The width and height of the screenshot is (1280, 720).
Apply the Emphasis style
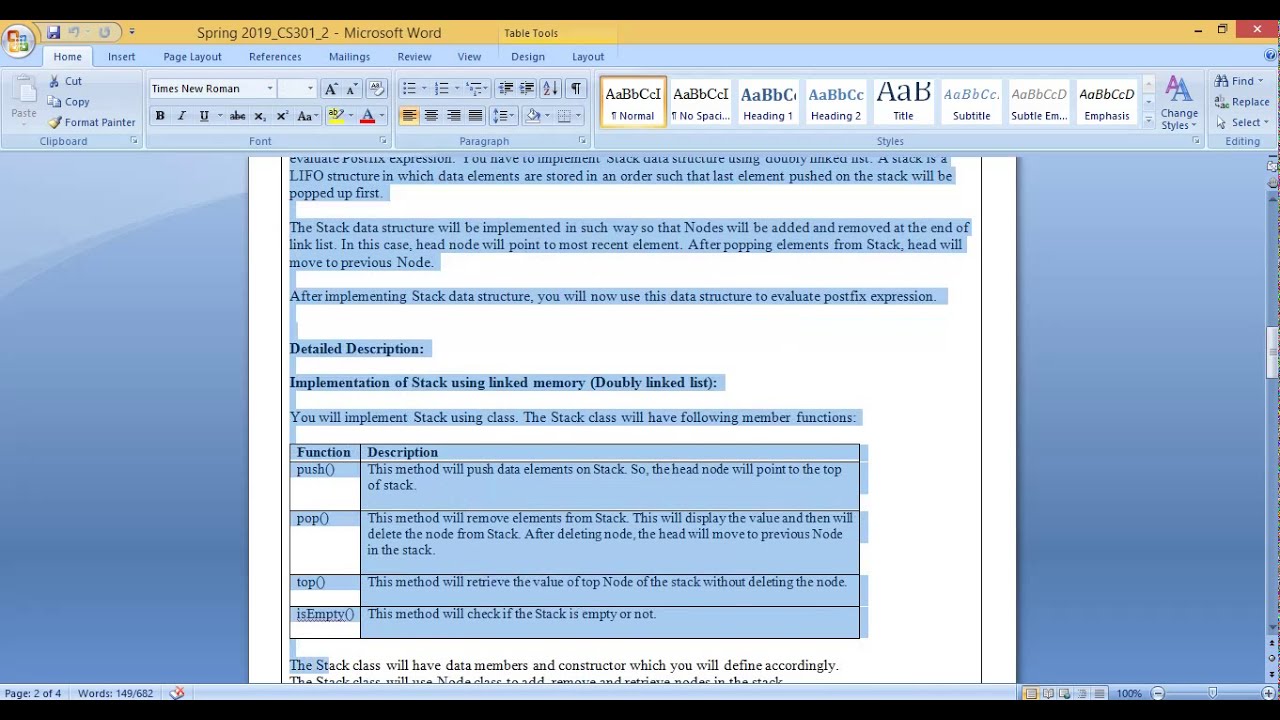(x=1106, y=103)
